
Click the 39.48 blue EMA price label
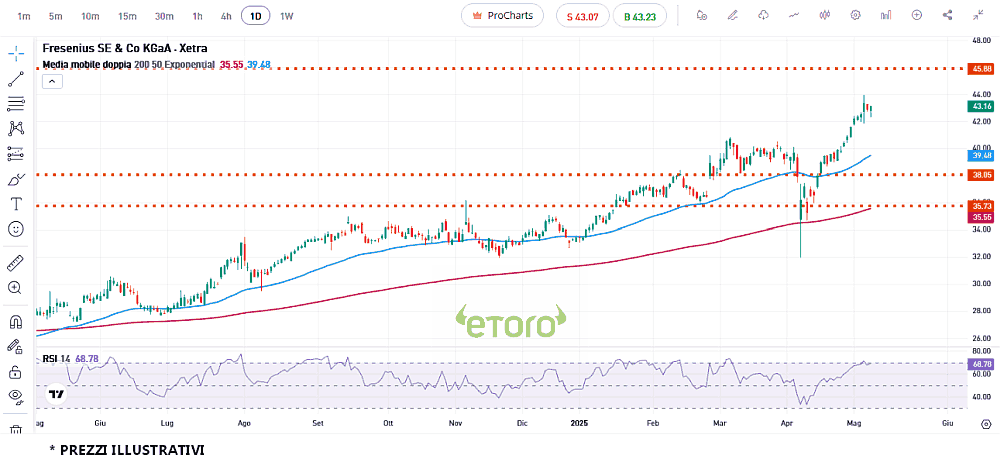tap(981, 155)
